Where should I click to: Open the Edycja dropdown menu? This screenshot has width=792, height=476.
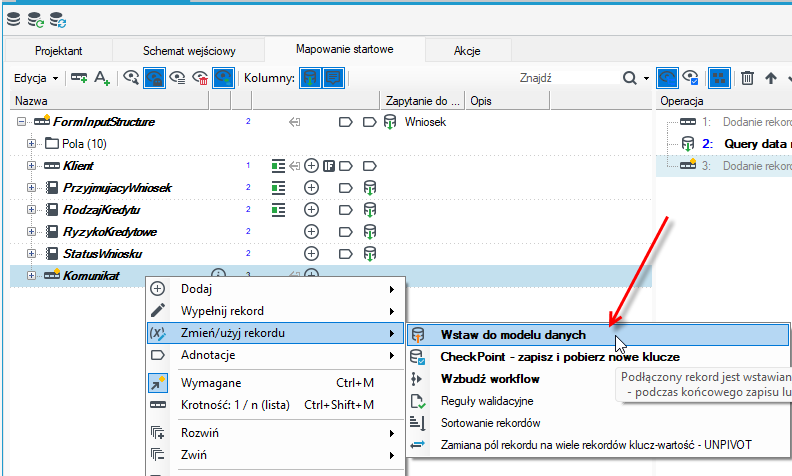36,78
